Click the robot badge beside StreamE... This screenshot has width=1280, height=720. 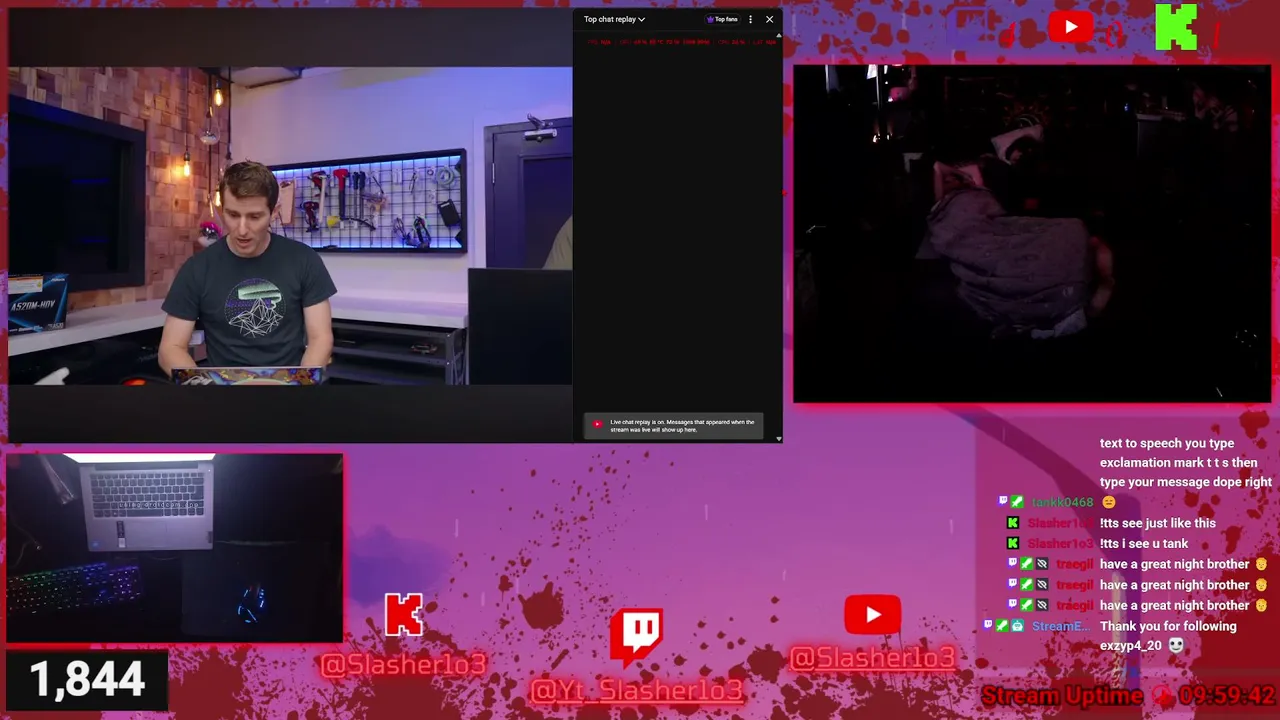click(1017, 626)
